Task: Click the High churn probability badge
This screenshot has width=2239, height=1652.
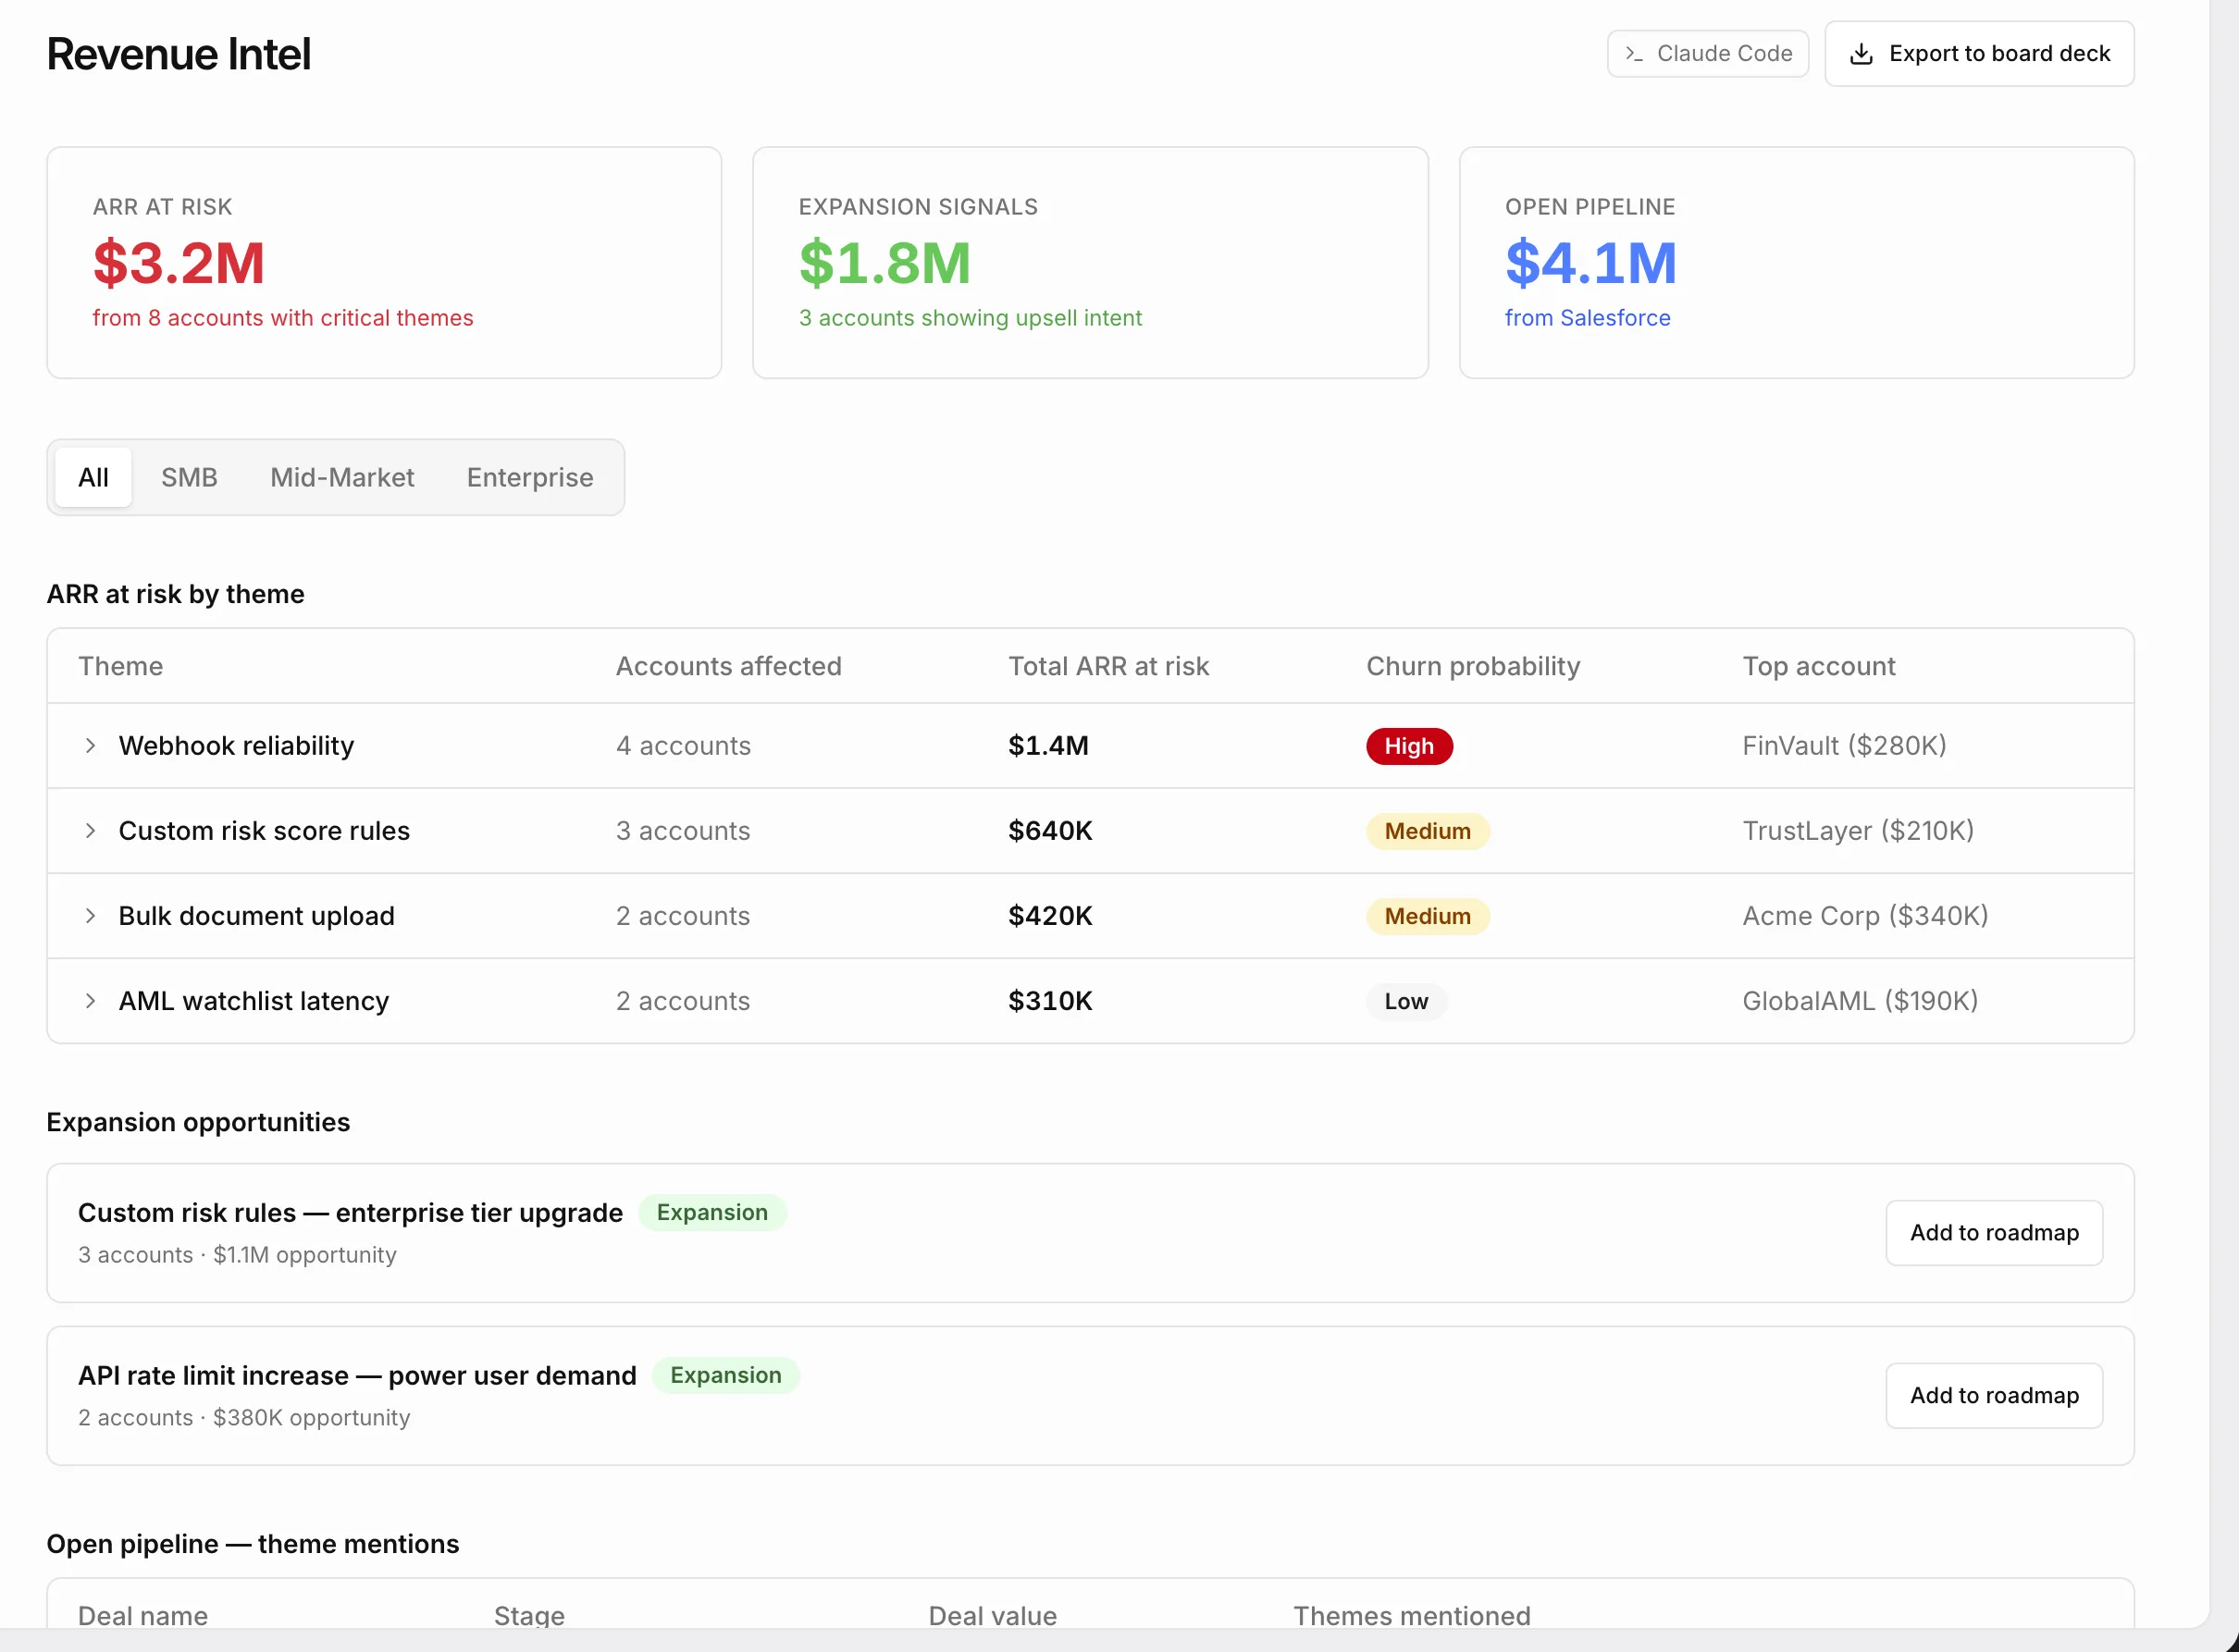Action: point(1409,746)
